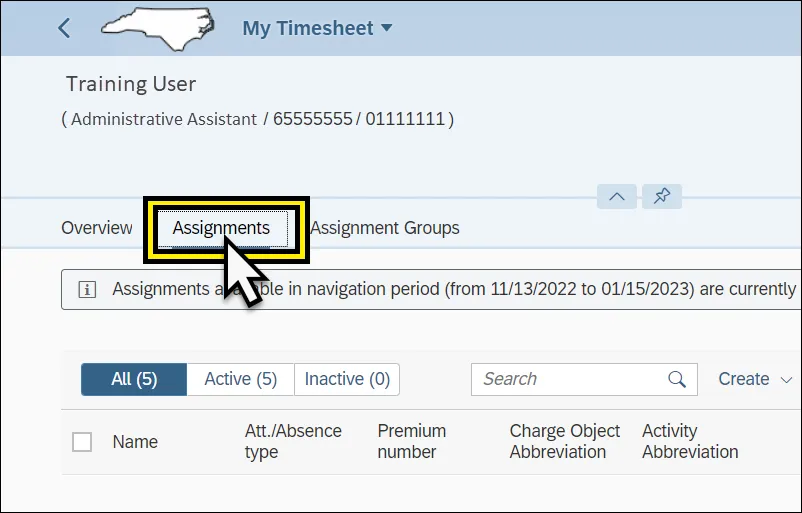
Task: Click the navigation period information message
Action: pyautogui.click(x=431, y=289)
